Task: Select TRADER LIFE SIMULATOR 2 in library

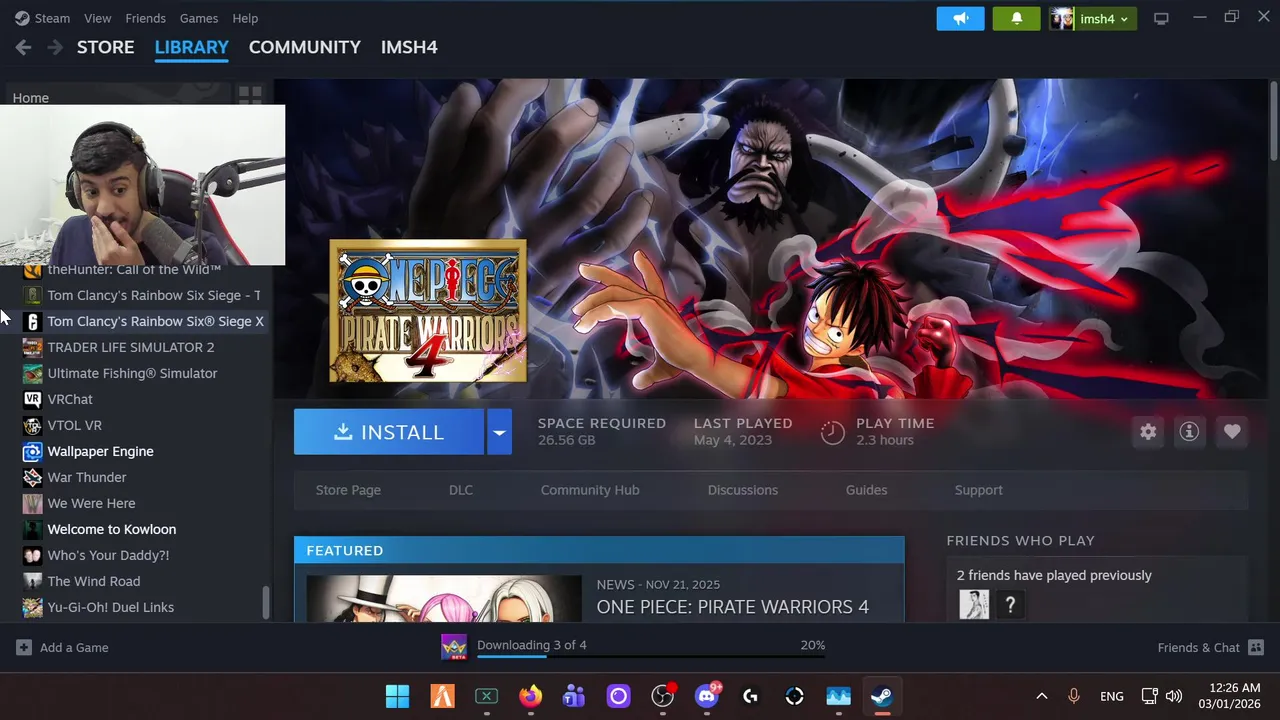Action: click(x=131, y=347)
